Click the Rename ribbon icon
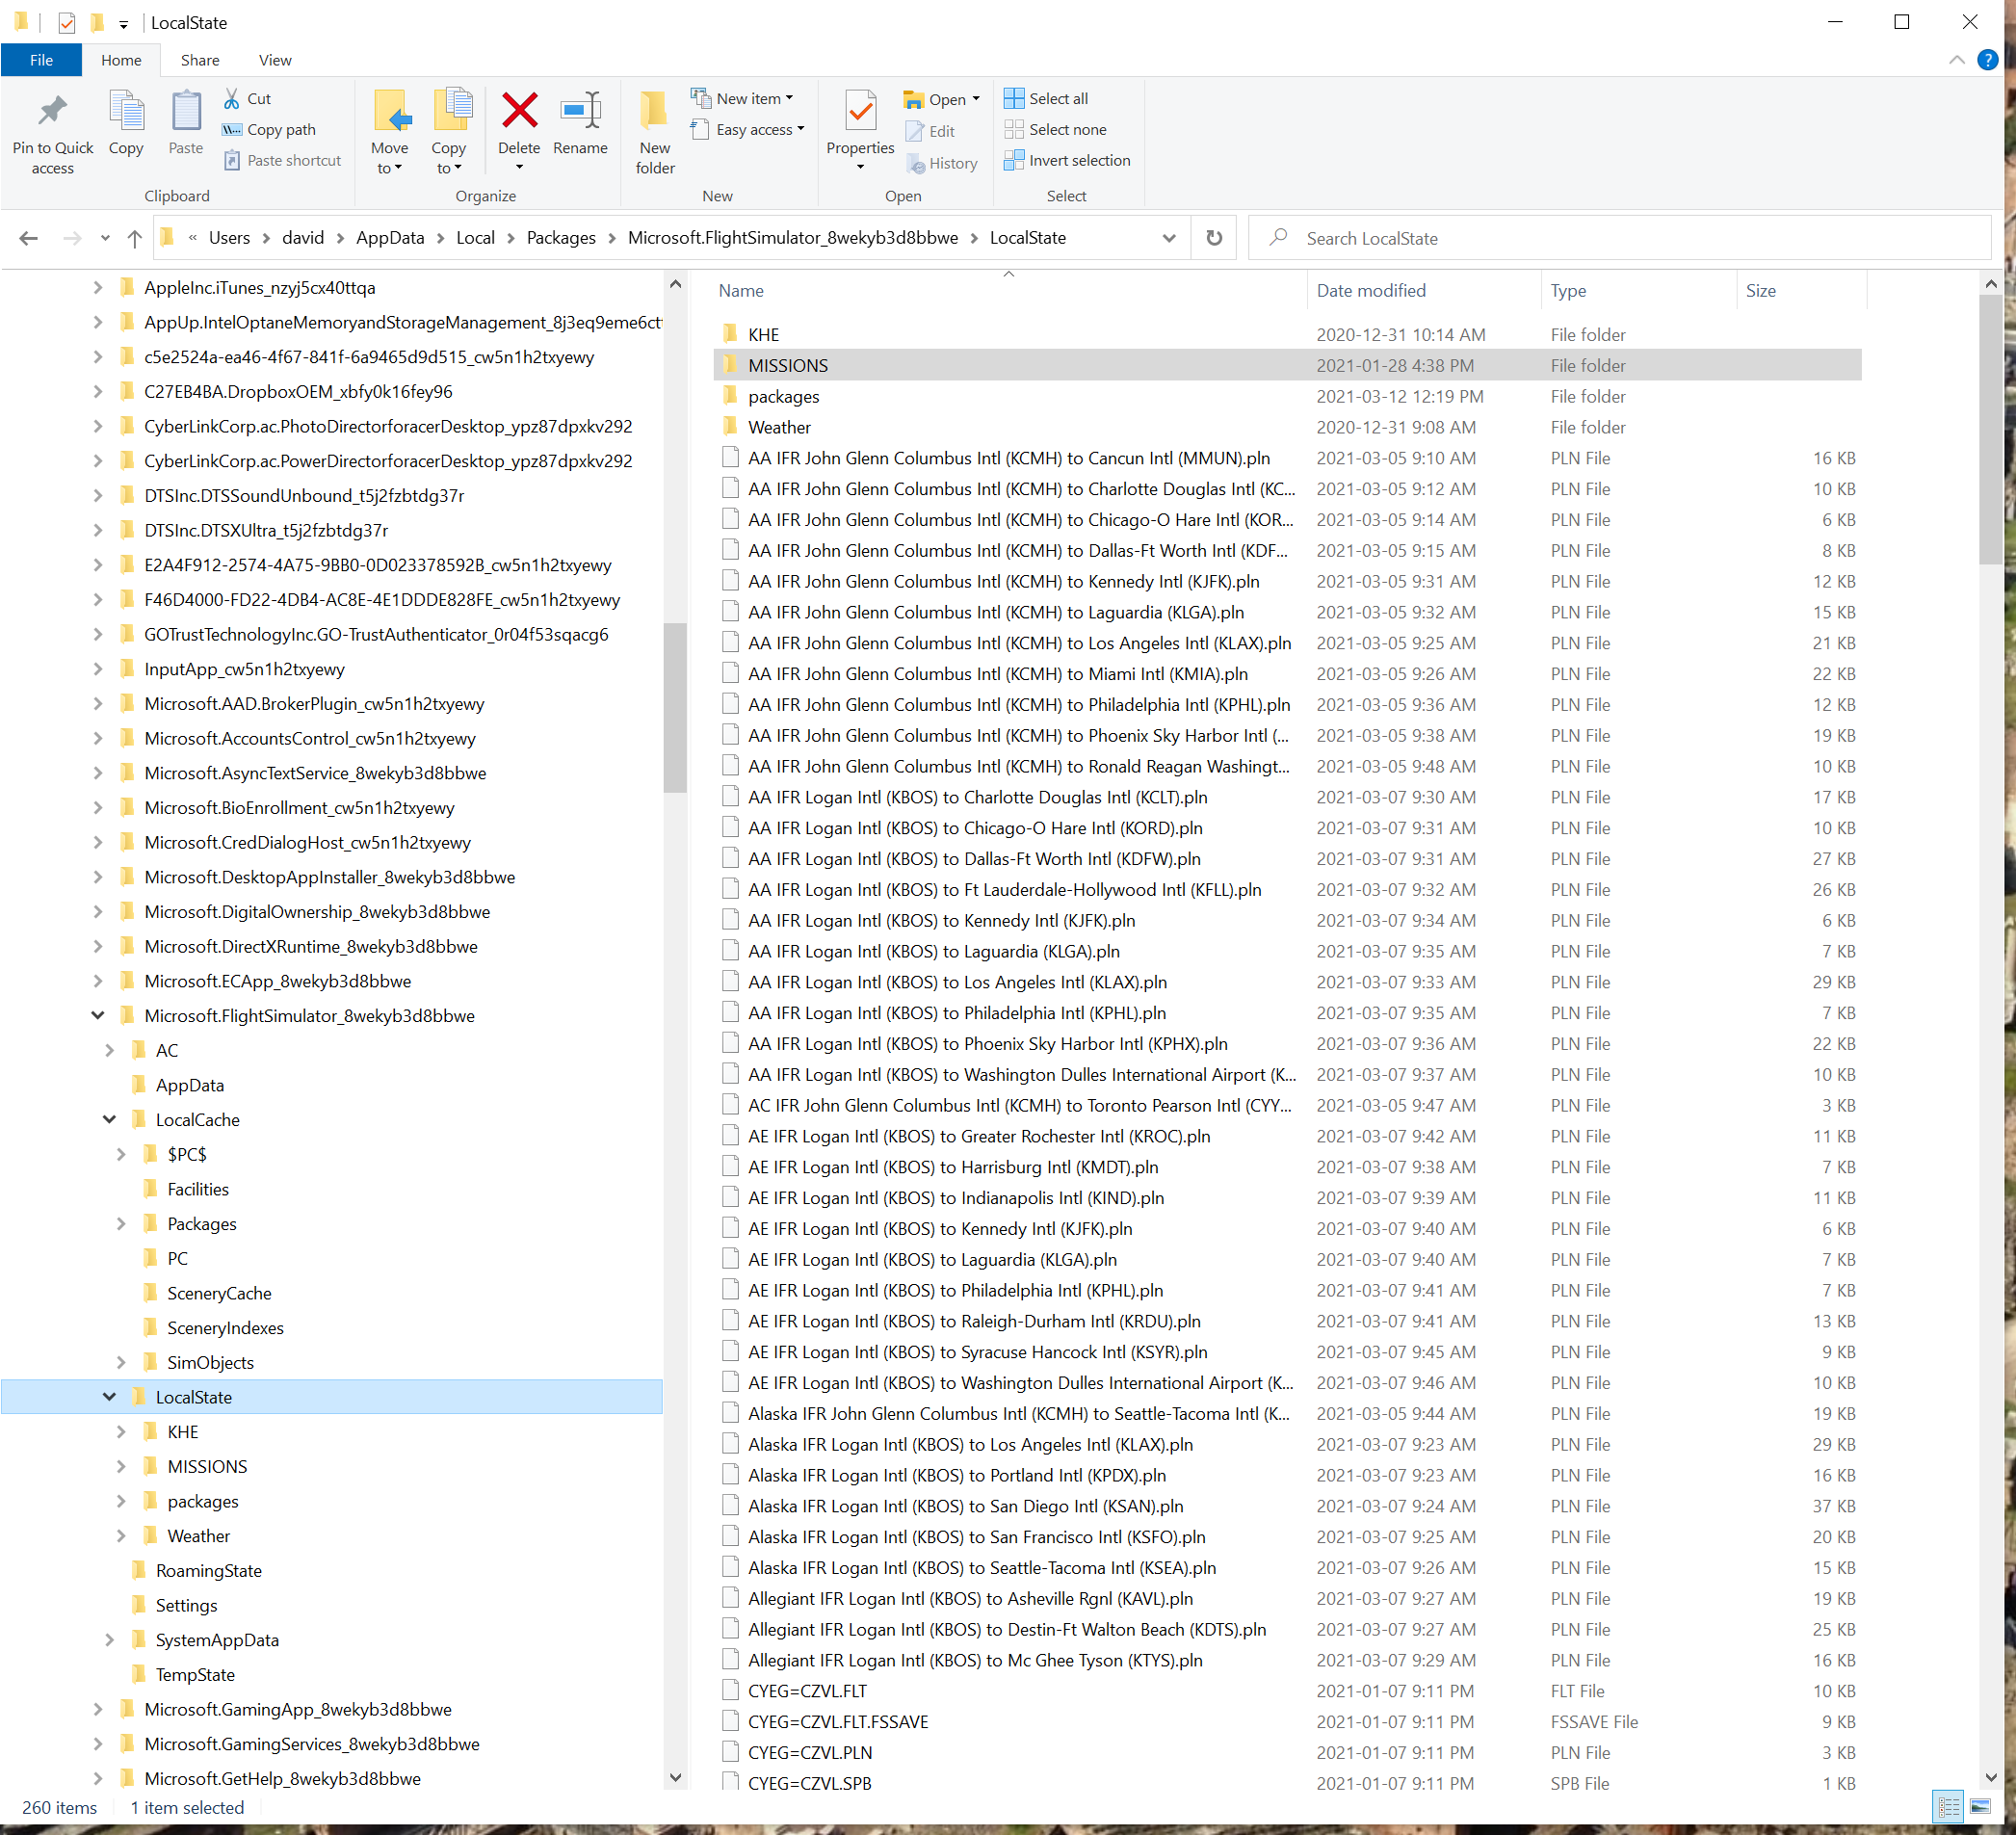Viewport: 2016px width, 1835px height. tap(580, 112)
